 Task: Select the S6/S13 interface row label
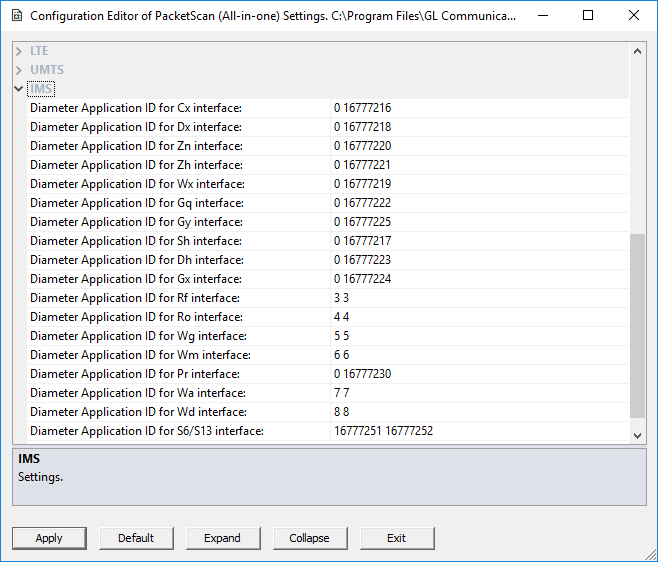tap(147, 431)
